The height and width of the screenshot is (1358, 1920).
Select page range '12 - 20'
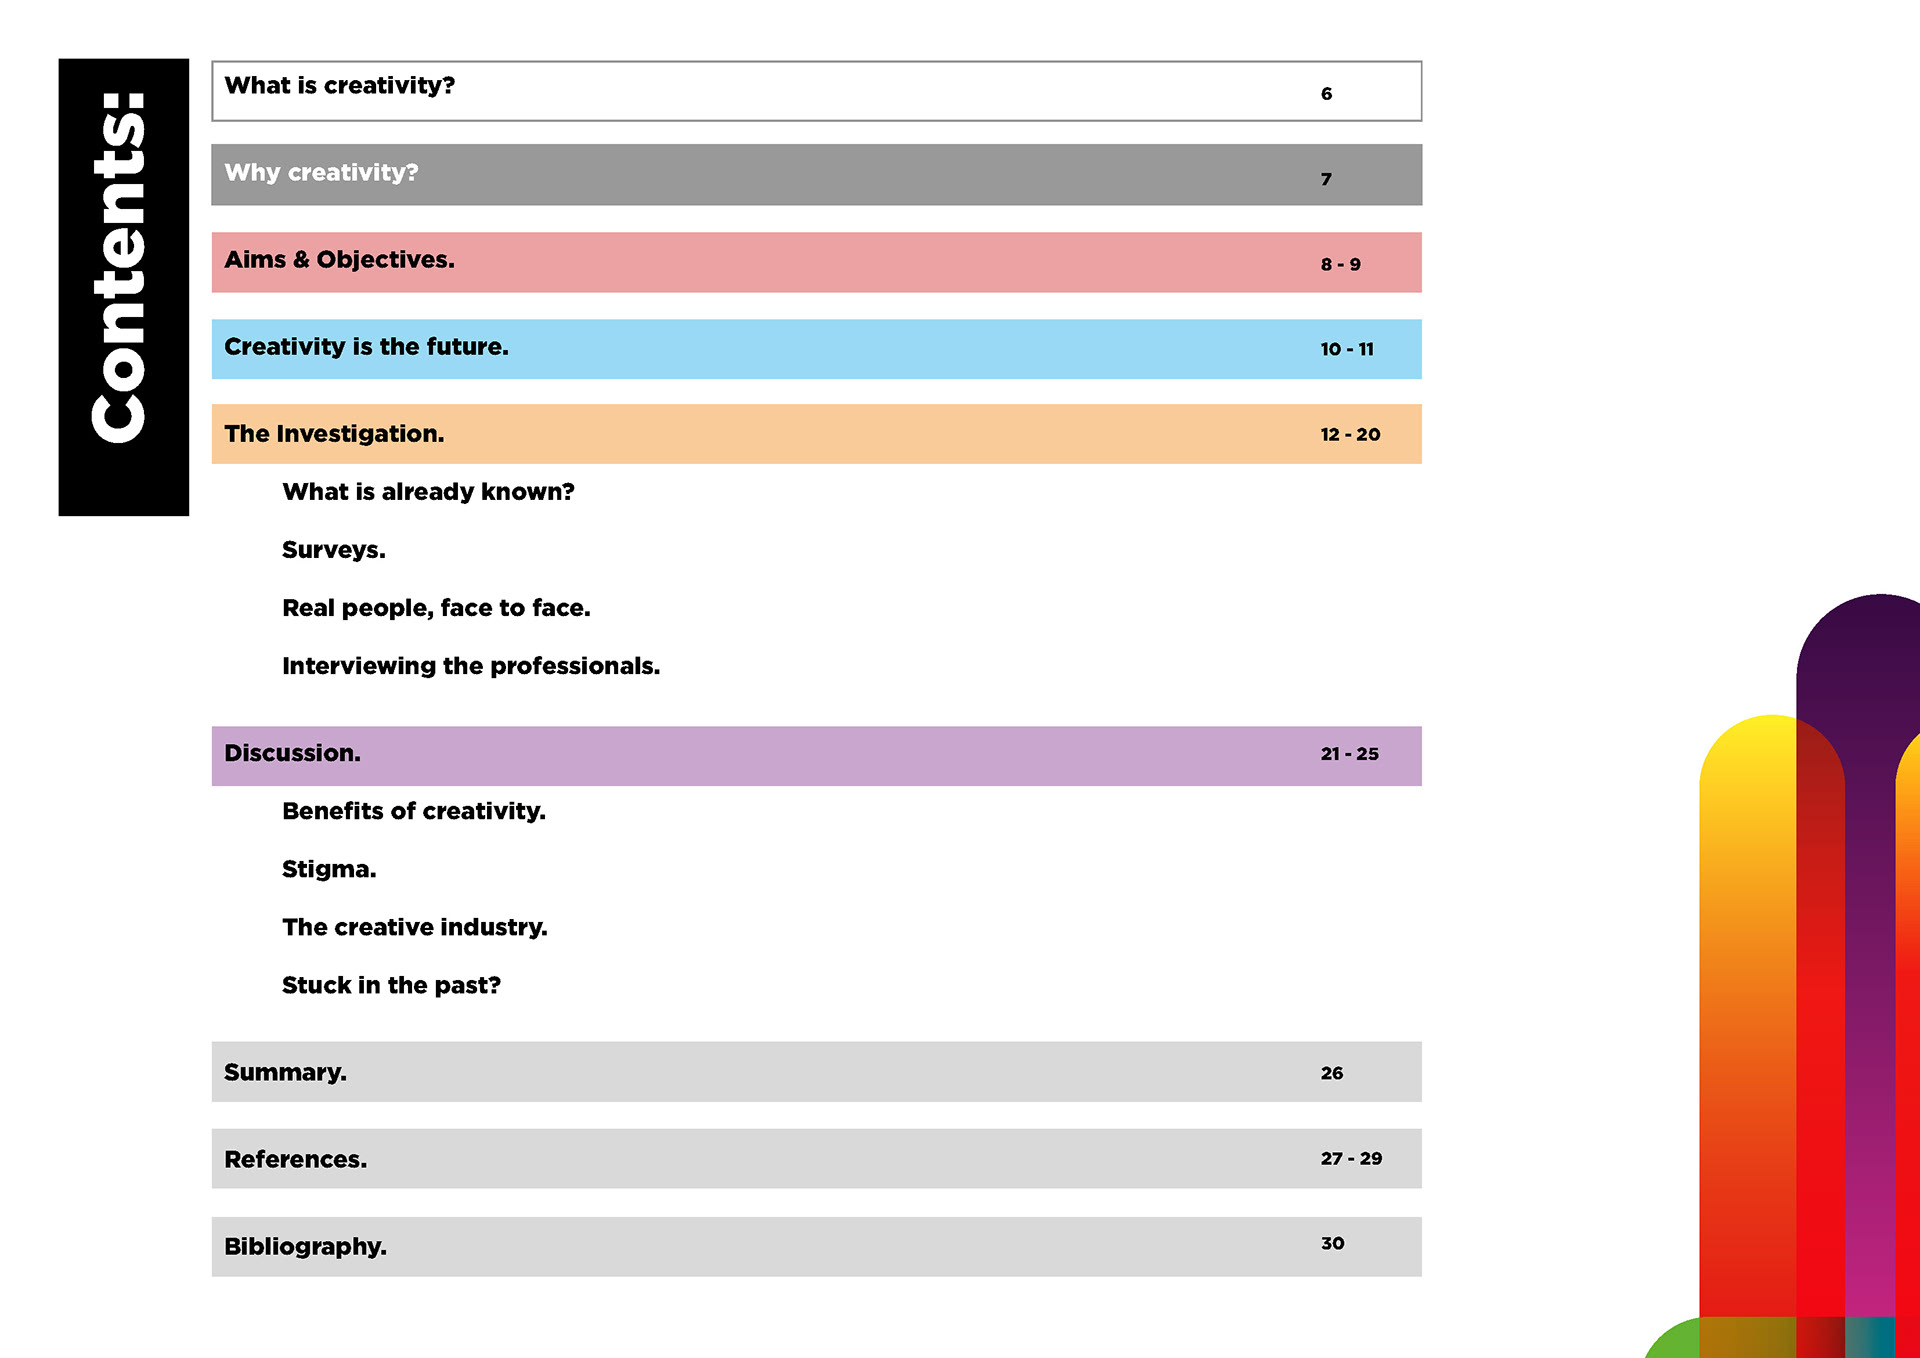coord(1350,434)
